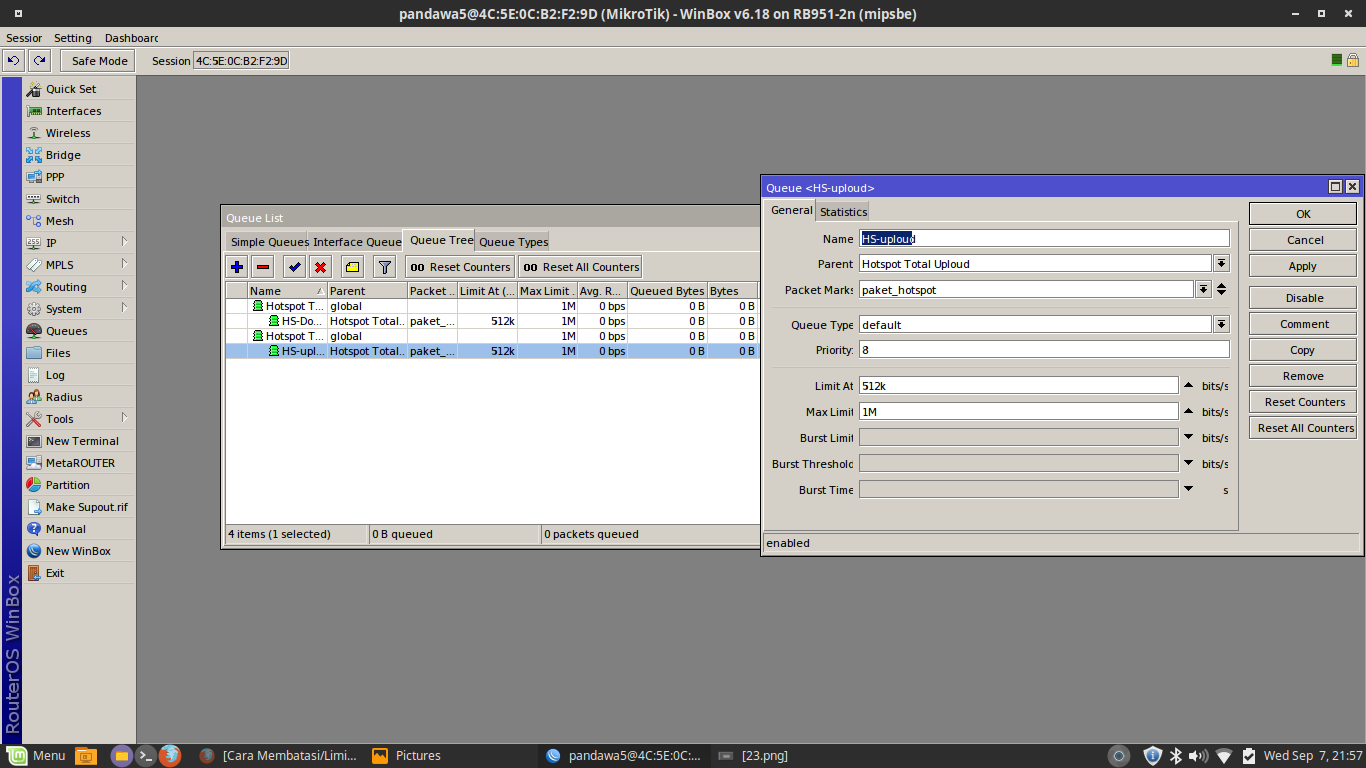Open the Setting menu
The image size is (1366, 768).
tap(73, 38)
